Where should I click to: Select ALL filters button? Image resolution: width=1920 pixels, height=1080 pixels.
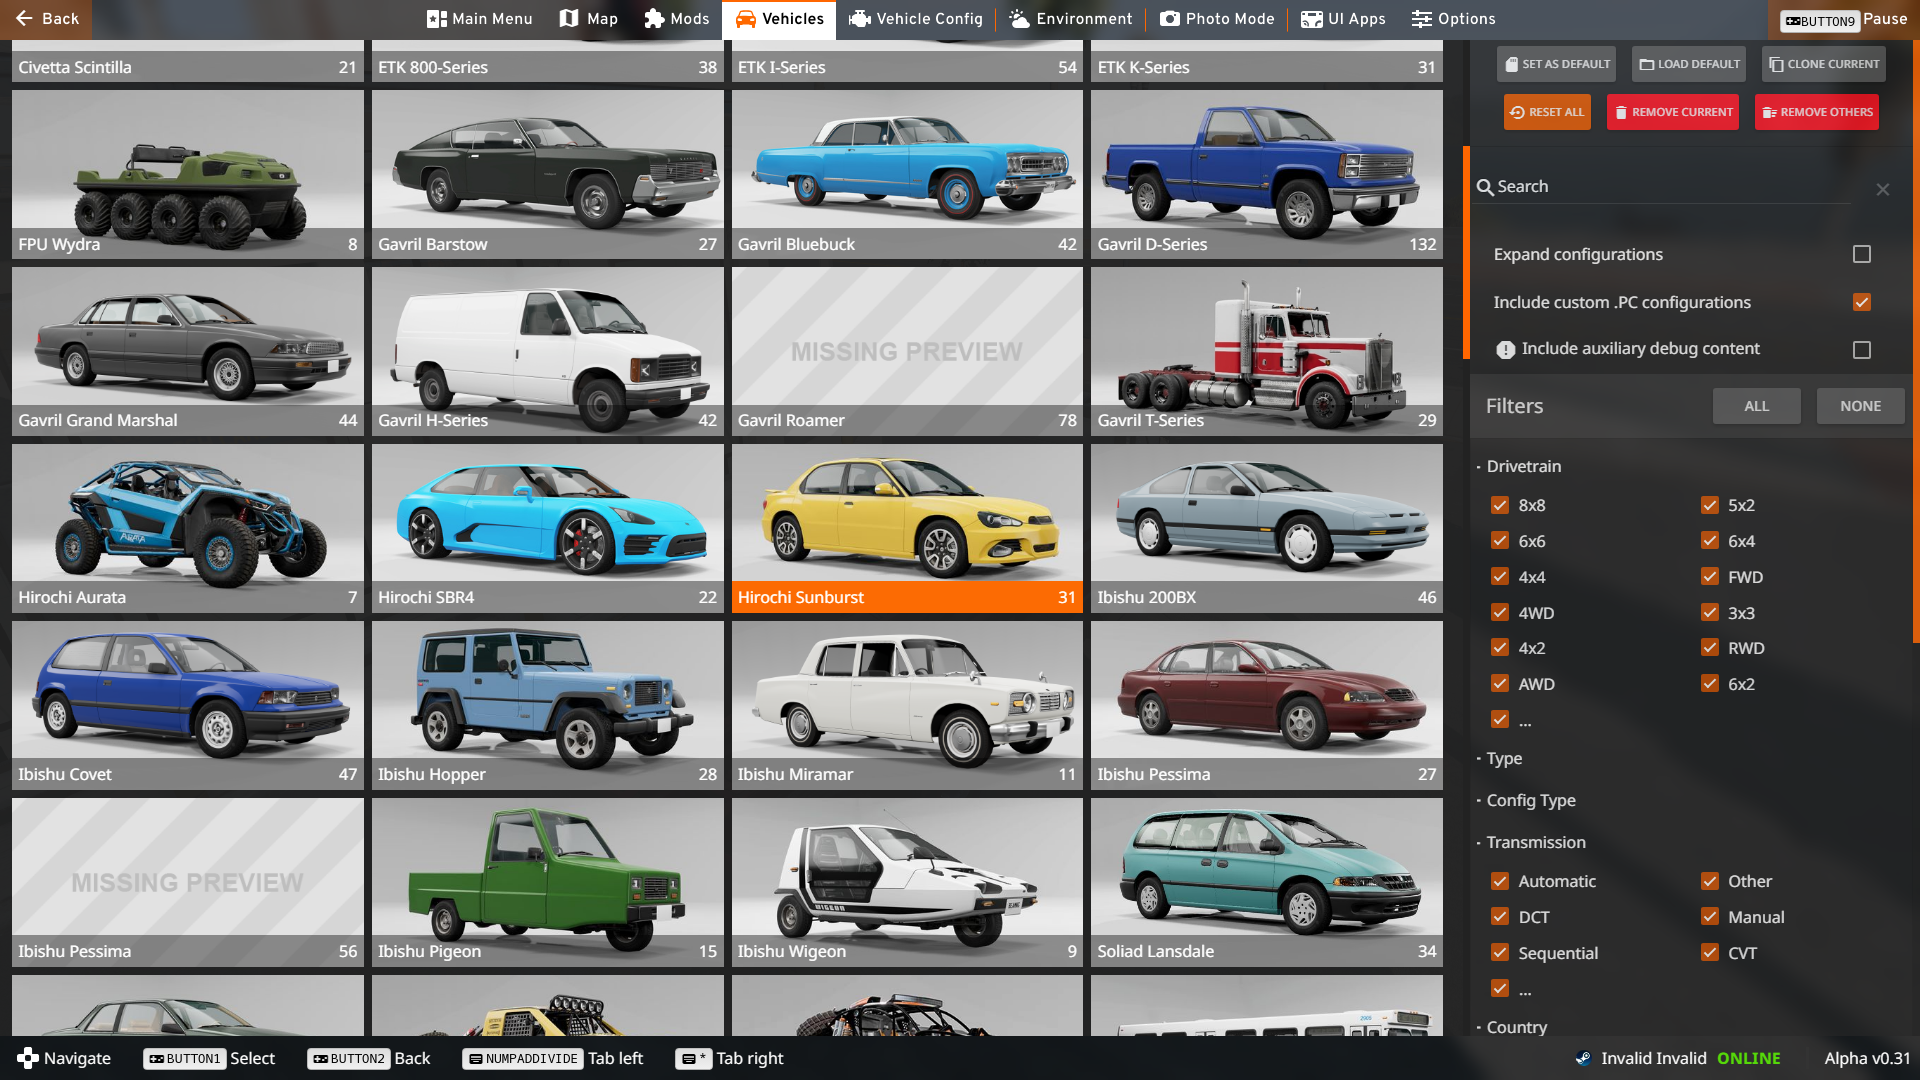[x=1757, y=406]
